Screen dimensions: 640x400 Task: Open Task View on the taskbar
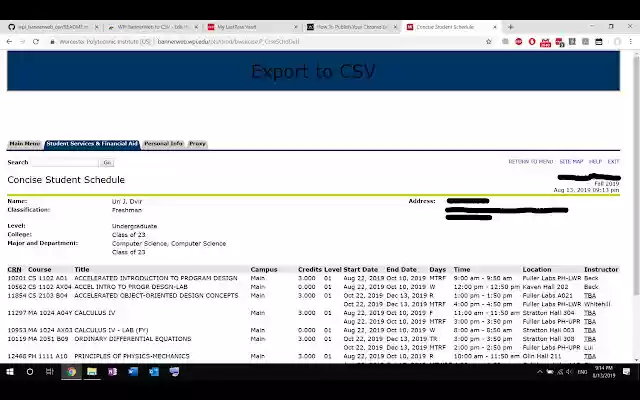[50, 372]
